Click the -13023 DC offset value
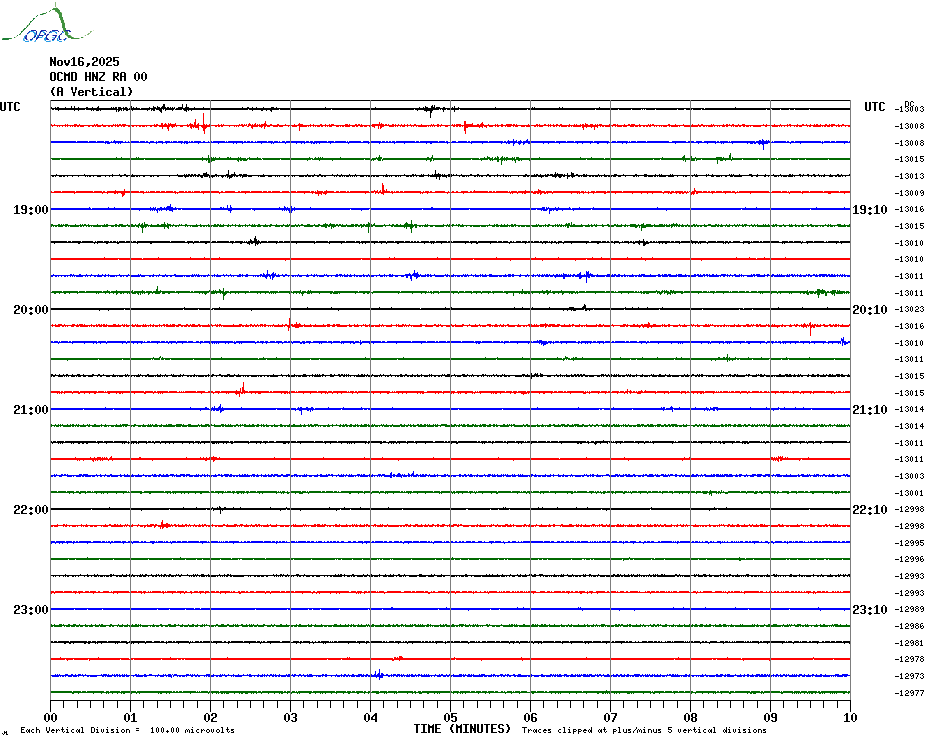The image size is (930, 744). 910,309
